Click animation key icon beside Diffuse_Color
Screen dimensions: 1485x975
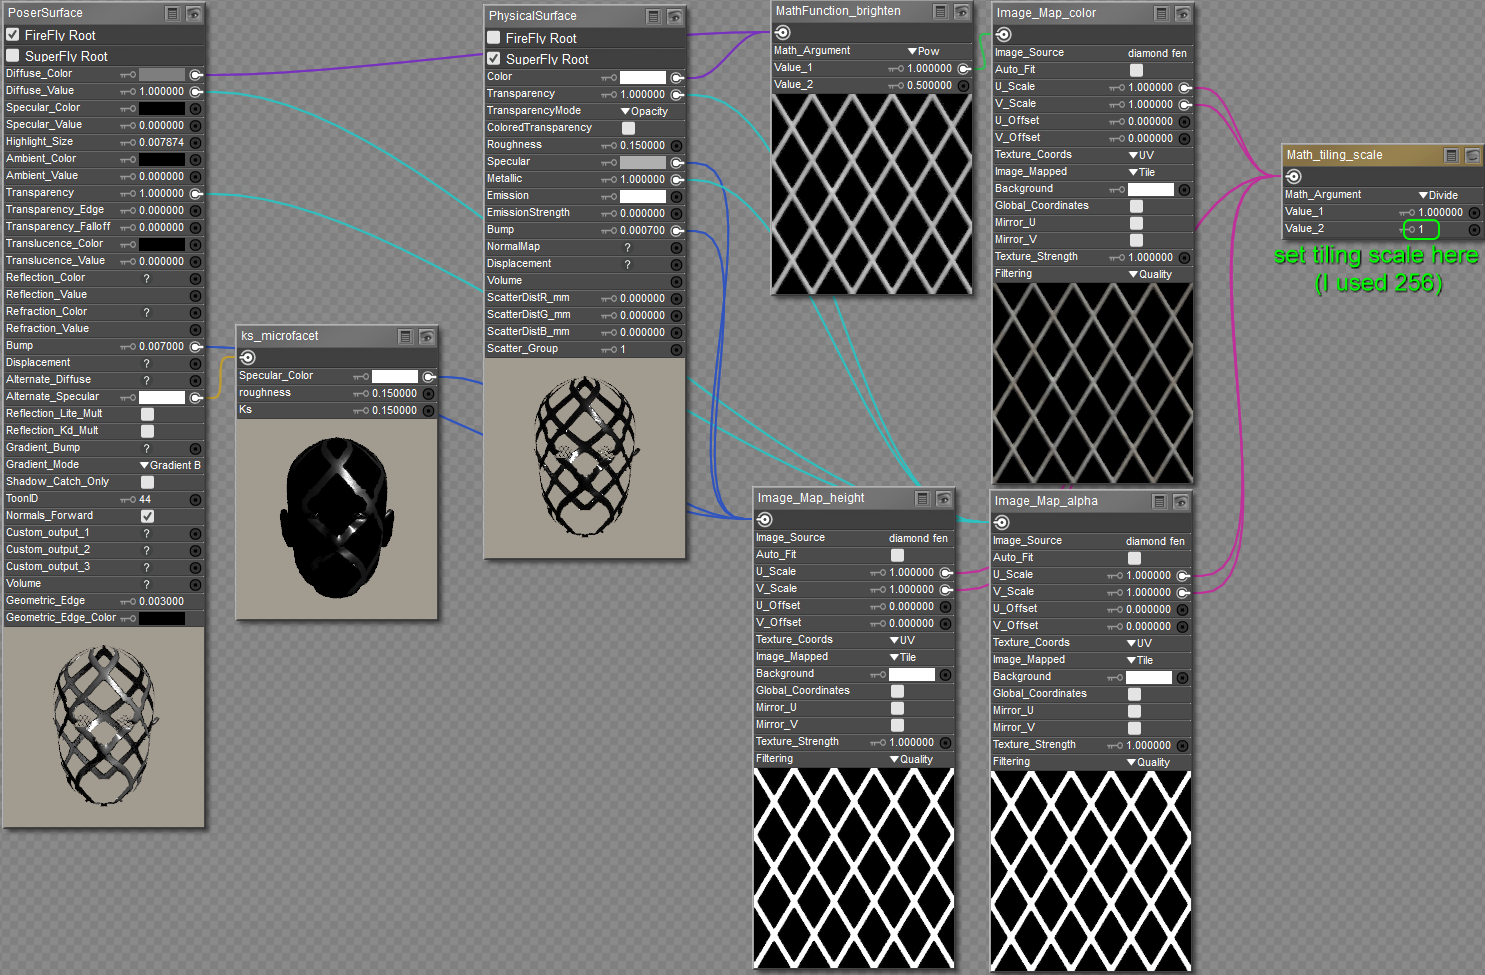pyautogui.click(x=128, y=75)
